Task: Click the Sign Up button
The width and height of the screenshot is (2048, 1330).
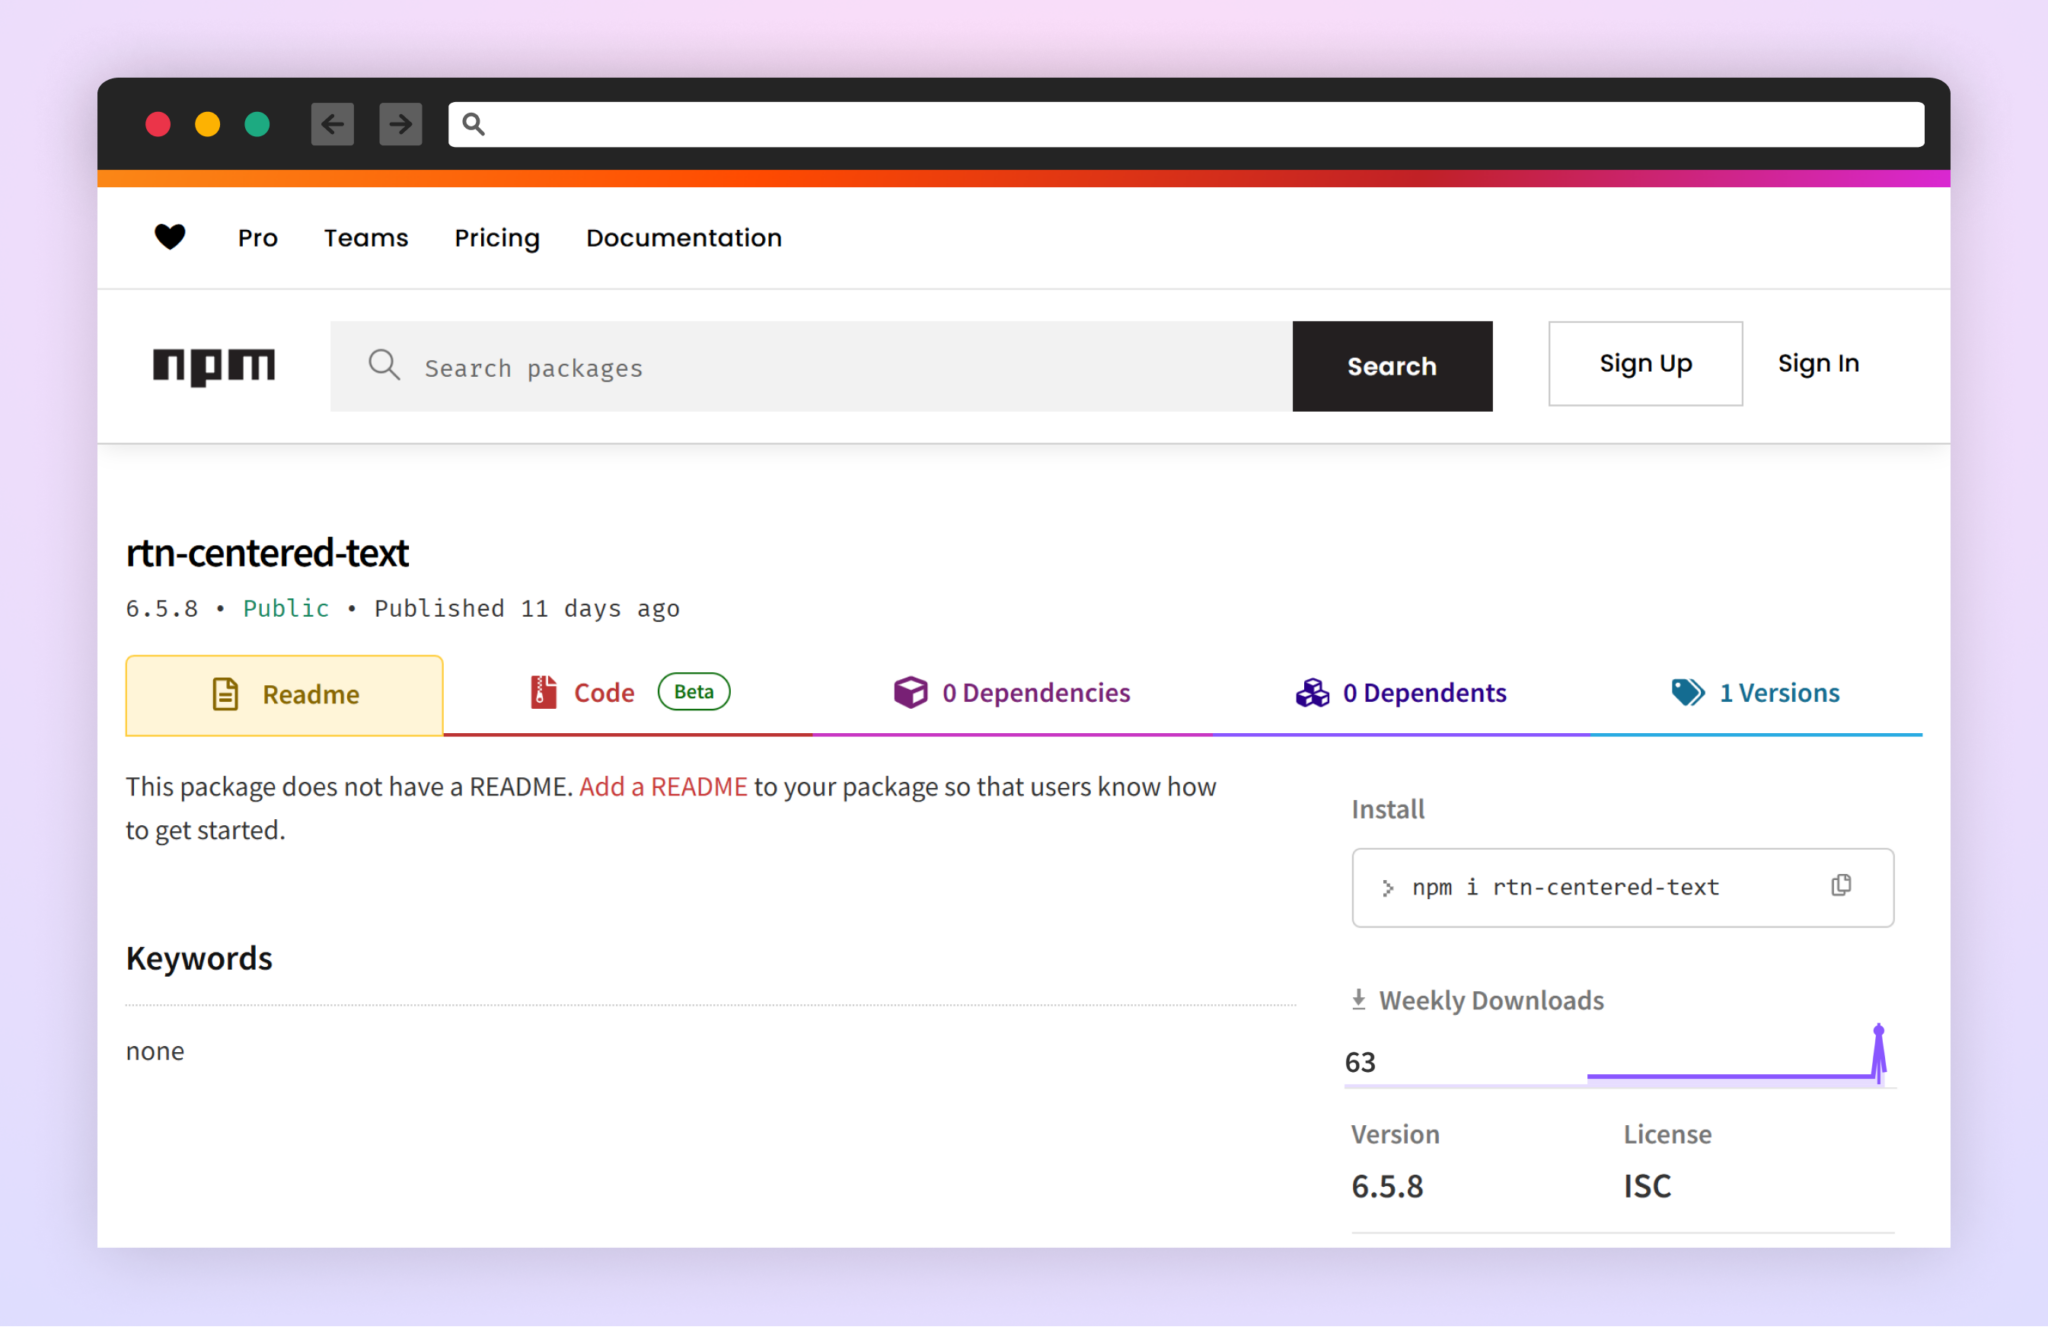Action: (1645, 363)
